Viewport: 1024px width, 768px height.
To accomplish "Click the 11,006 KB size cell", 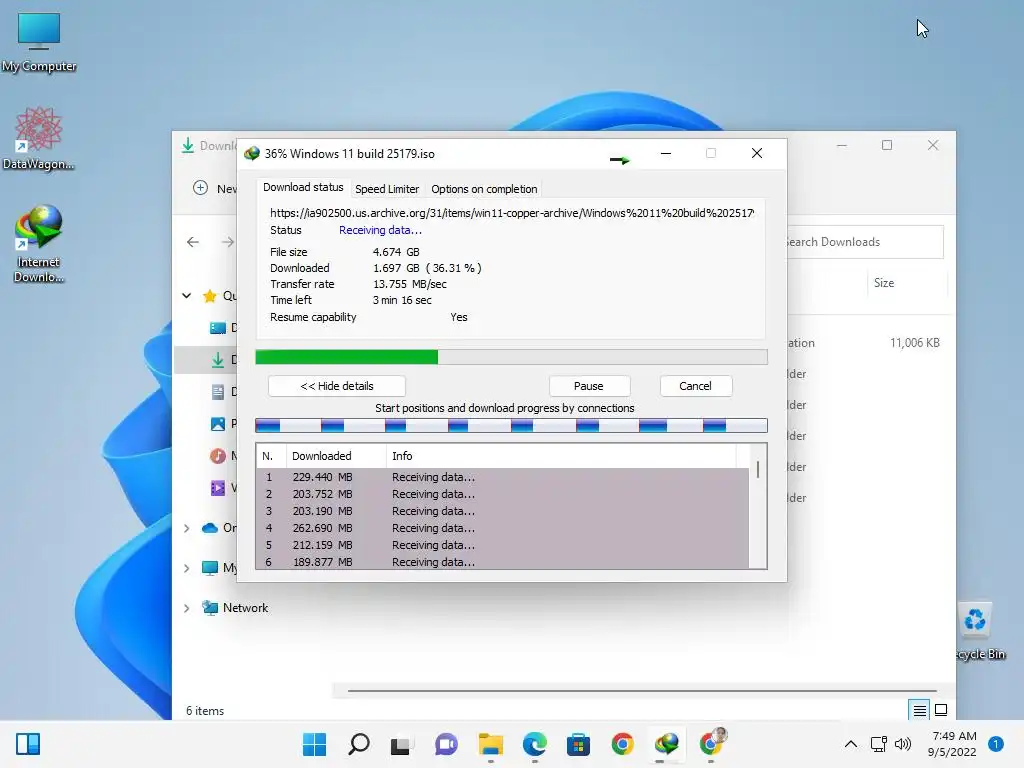I will pos(914,343).
